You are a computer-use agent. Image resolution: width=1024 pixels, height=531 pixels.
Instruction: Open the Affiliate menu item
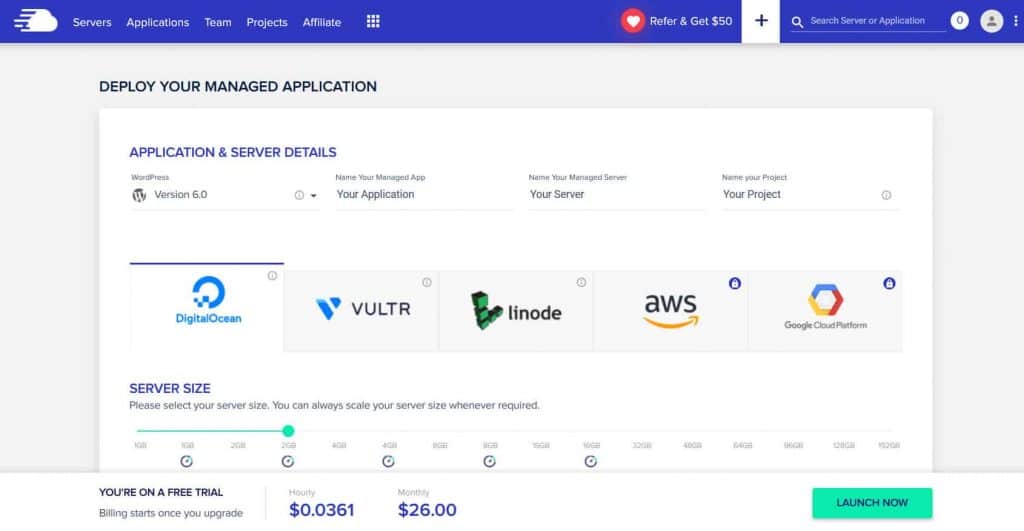click(322, 22)
